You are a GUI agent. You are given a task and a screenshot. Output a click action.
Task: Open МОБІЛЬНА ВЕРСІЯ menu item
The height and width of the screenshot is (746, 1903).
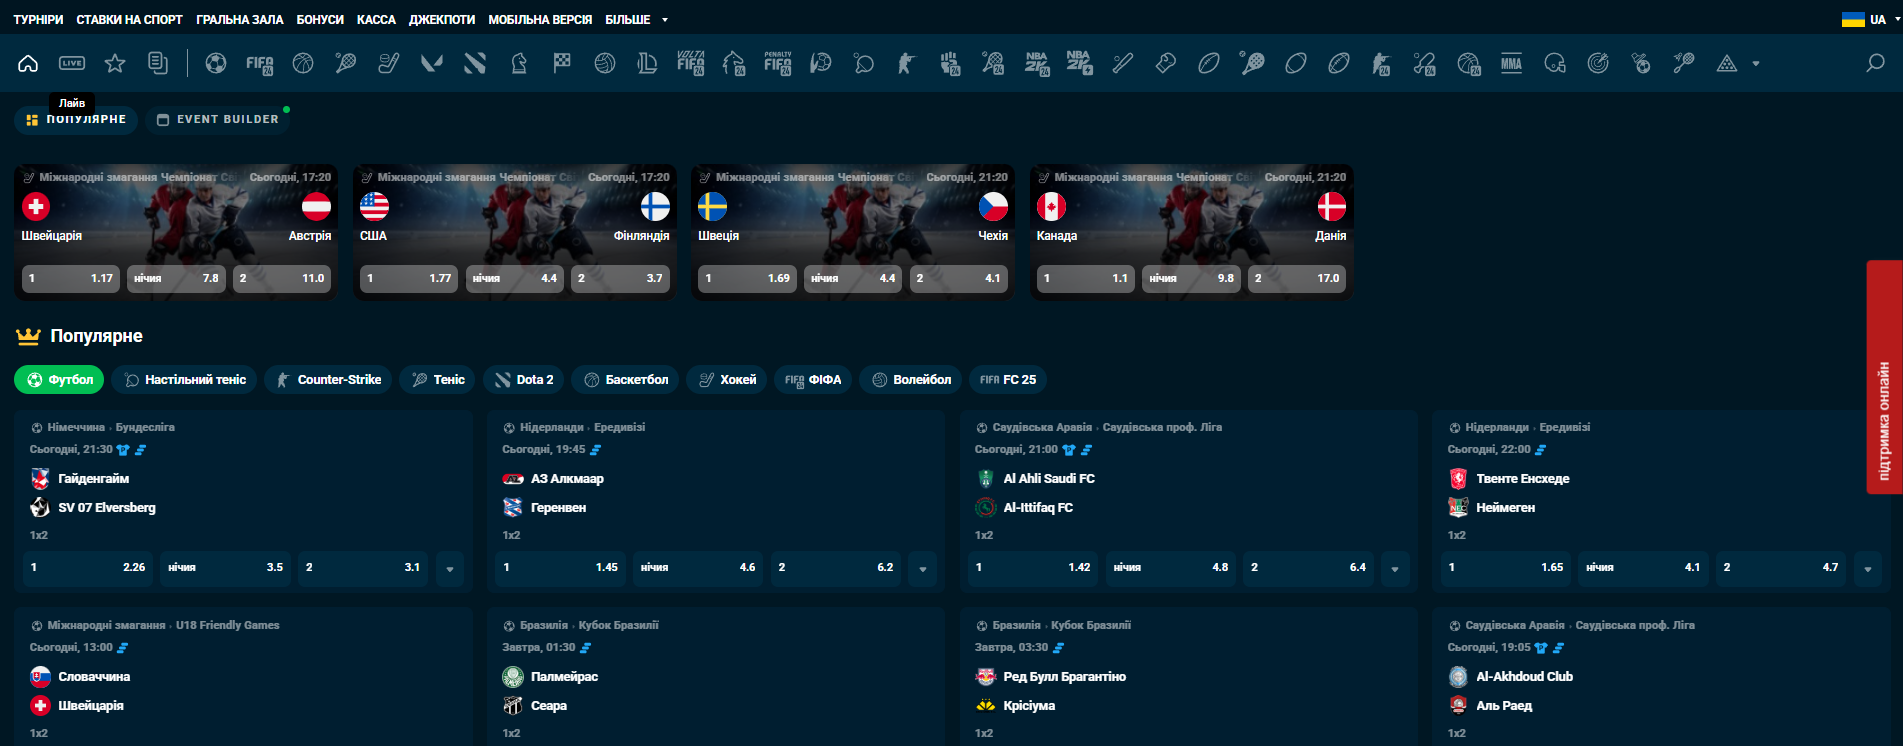click(540, 19)
